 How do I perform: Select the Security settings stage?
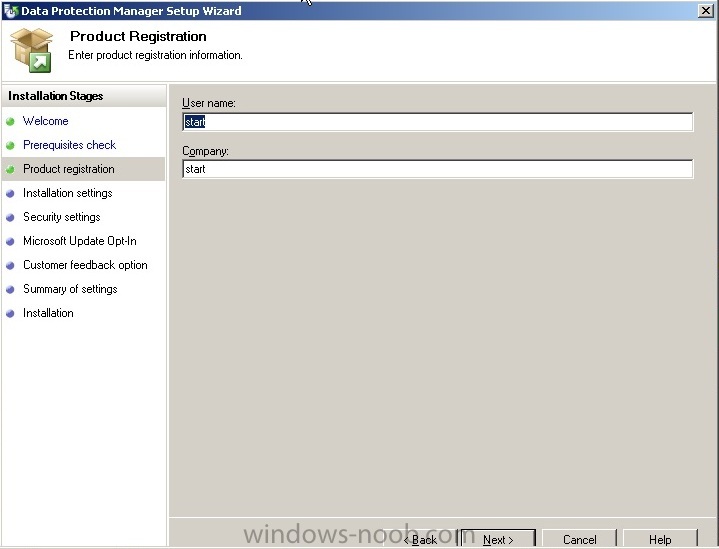62,217
